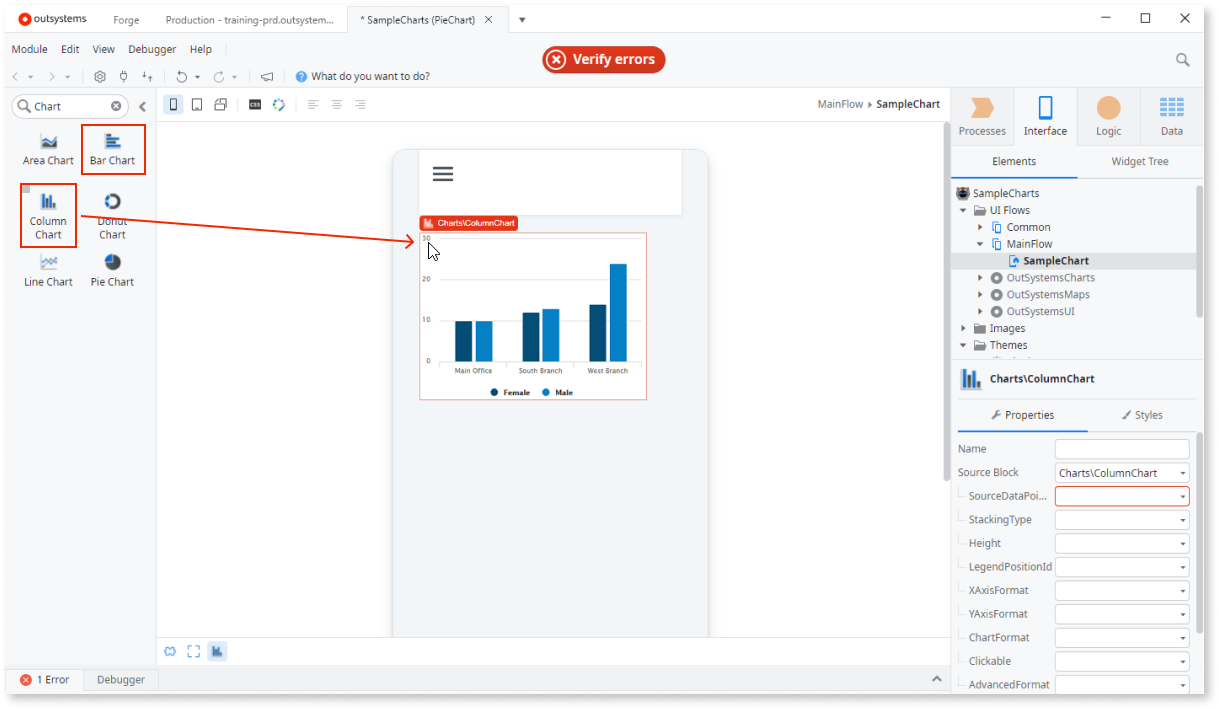Open the 1 Error panel
The width and height of the screenshot is (1219, 709).
[46, 679]
